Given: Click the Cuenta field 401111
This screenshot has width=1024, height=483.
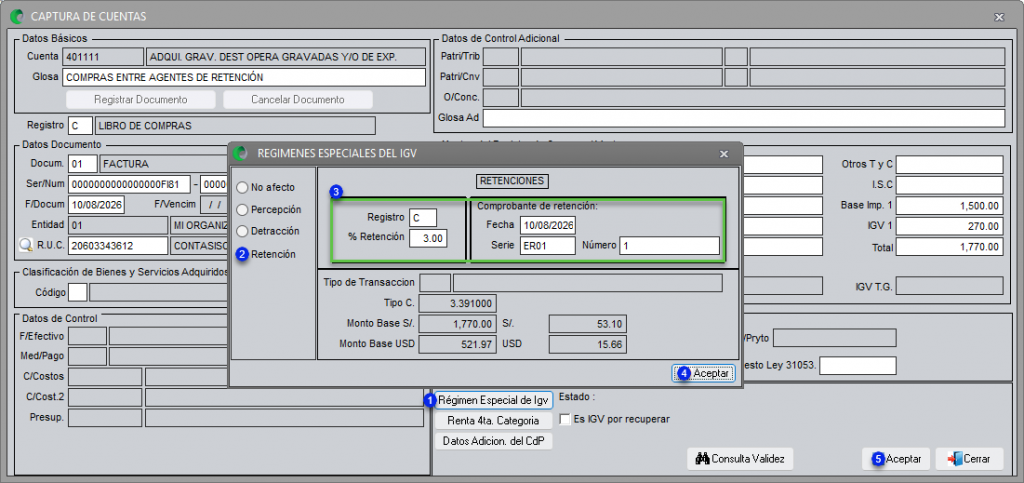Looking at the screenshot, I should (103, 57).
